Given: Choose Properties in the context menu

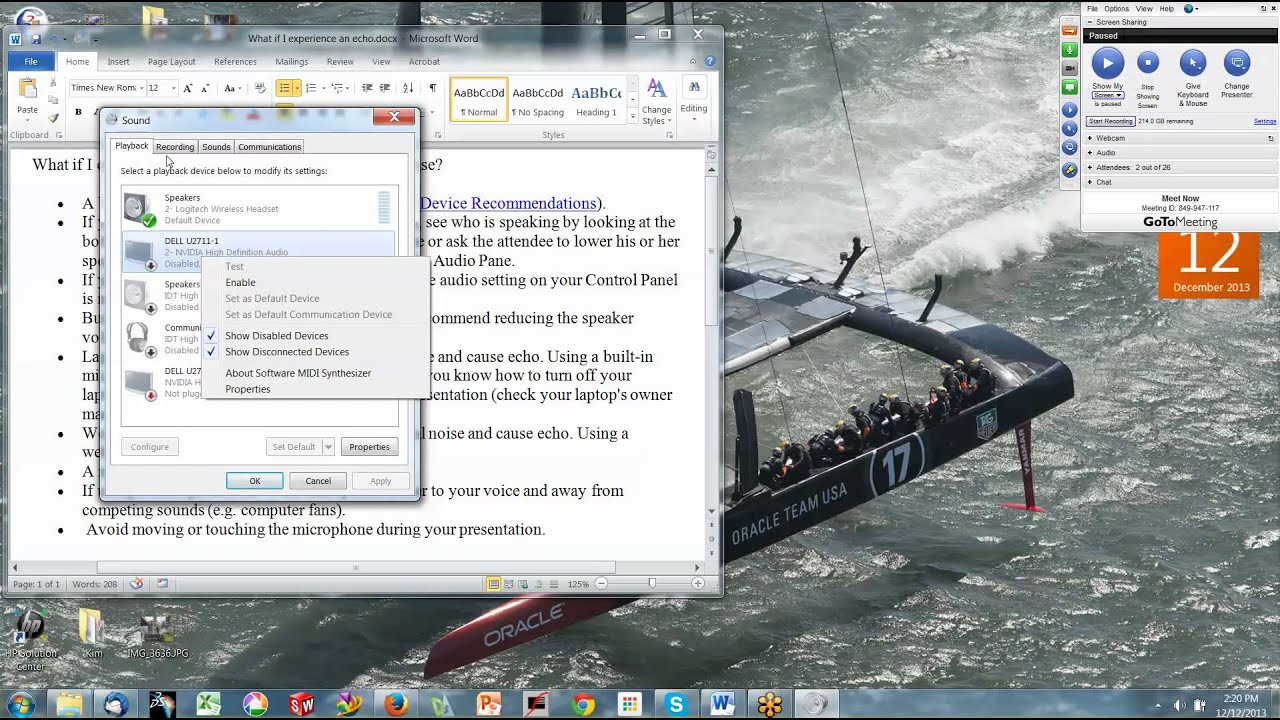Looking at the screenshot, I should (x=248, y=389).
